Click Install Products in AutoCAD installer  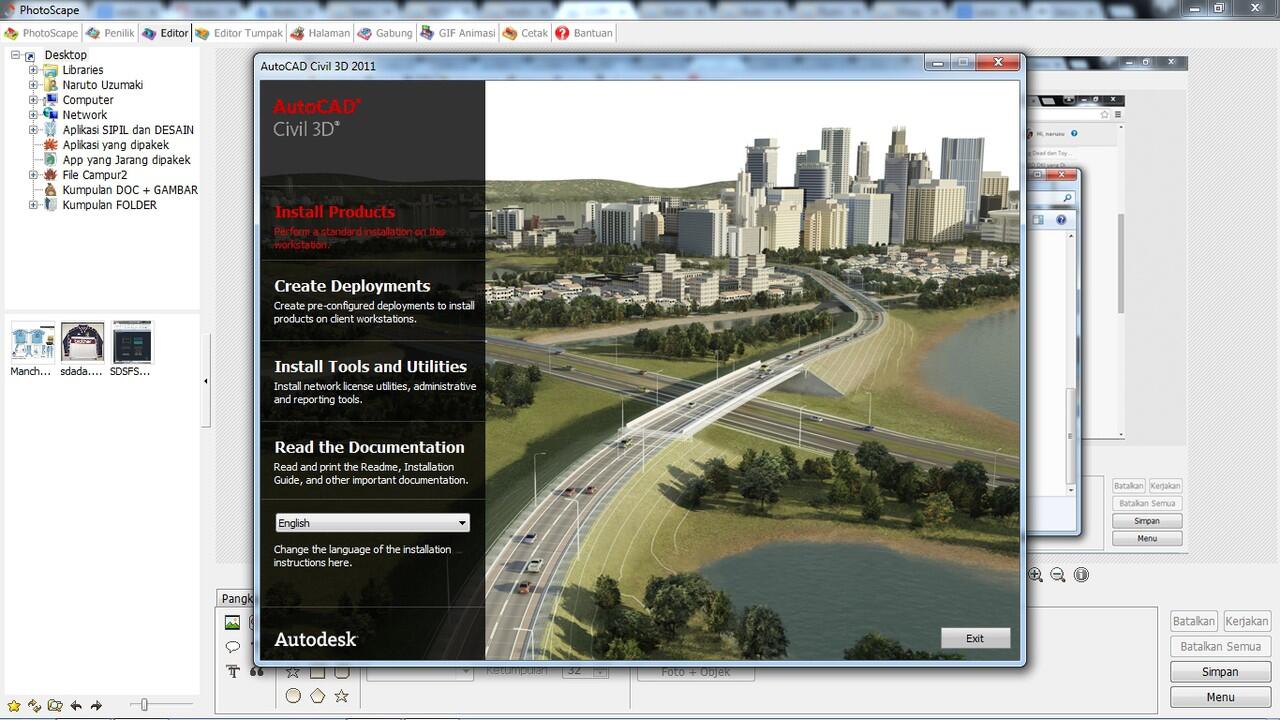pyautogui.click(x=334, y=212)
